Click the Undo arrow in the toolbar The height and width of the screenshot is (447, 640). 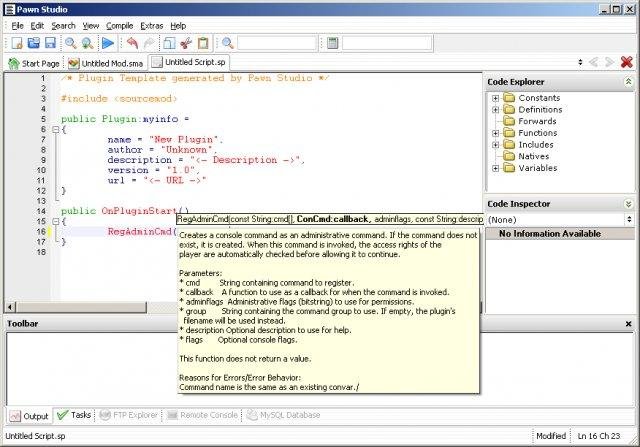[x=133, y=43]
